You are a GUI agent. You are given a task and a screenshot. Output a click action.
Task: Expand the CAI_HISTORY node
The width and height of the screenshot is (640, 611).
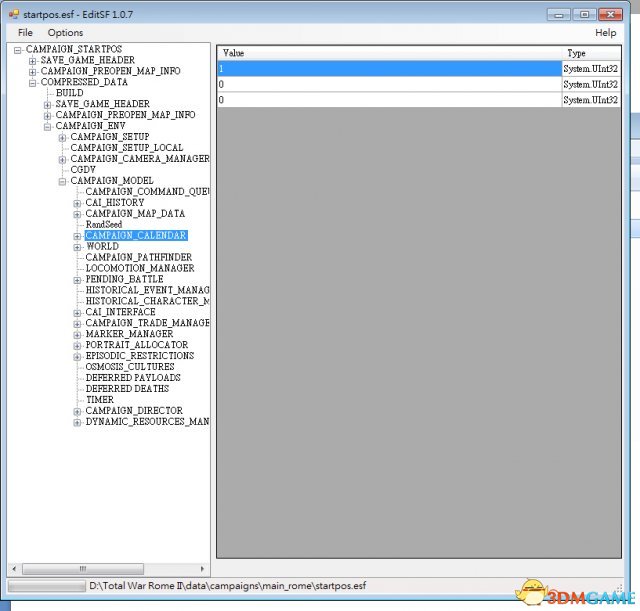tap(77, 203)
